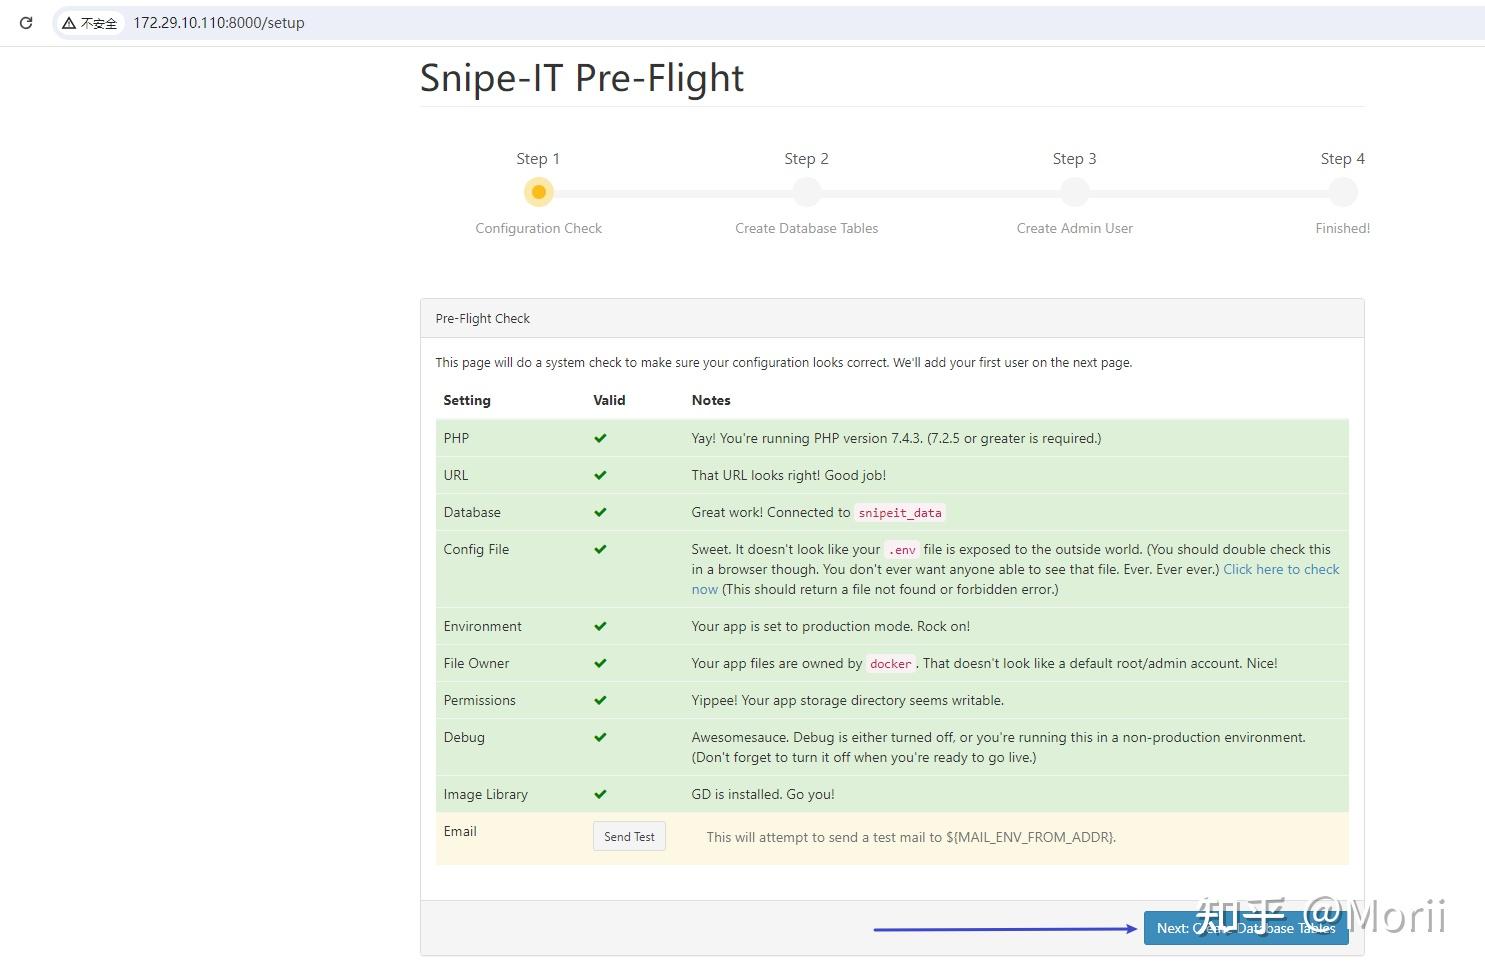Click the Image Library valid checkmark
This screenshot has height=976, width=1485.
(600, 794)
